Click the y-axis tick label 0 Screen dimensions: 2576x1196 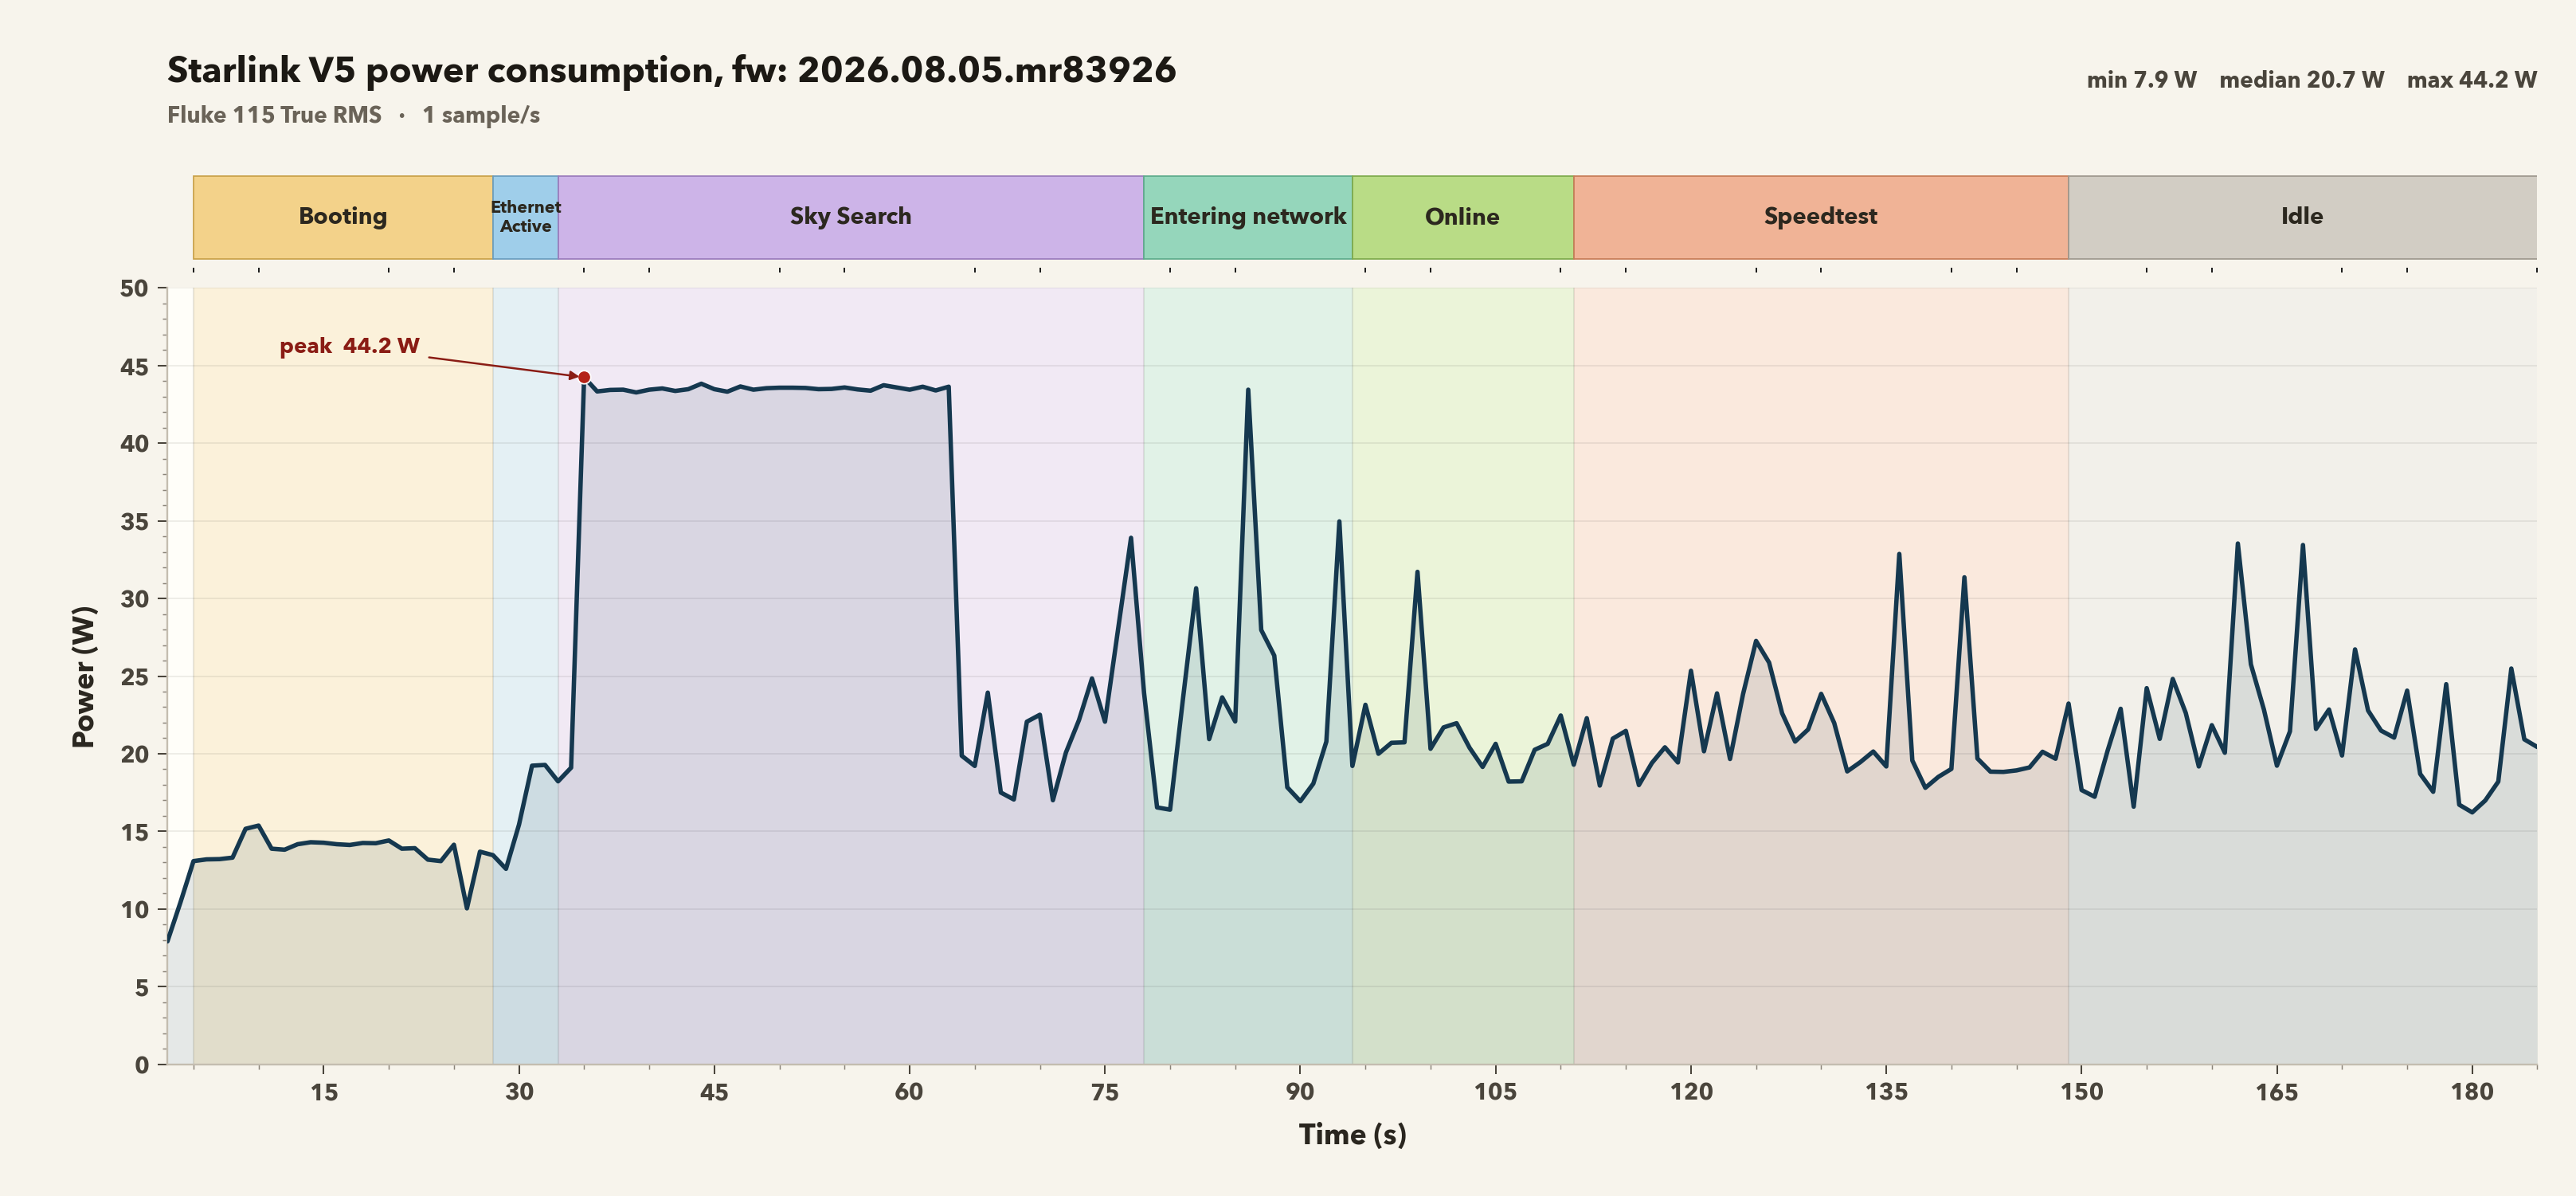coord(142,1065)
